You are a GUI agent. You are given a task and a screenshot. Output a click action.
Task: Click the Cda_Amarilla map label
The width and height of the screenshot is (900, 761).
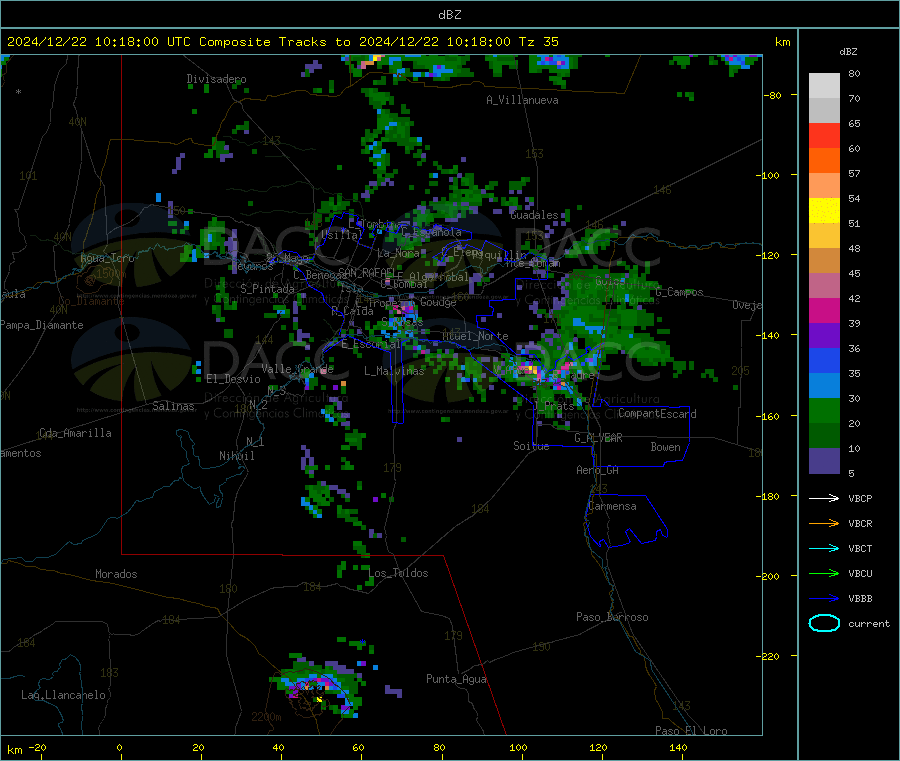click(x=75, y=433)
